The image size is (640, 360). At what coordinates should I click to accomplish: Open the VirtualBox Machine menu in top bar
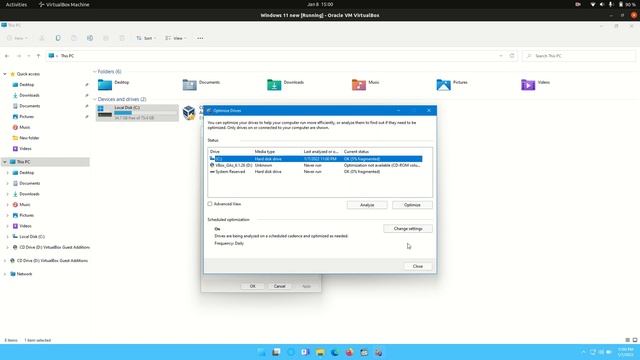[64, 4]
